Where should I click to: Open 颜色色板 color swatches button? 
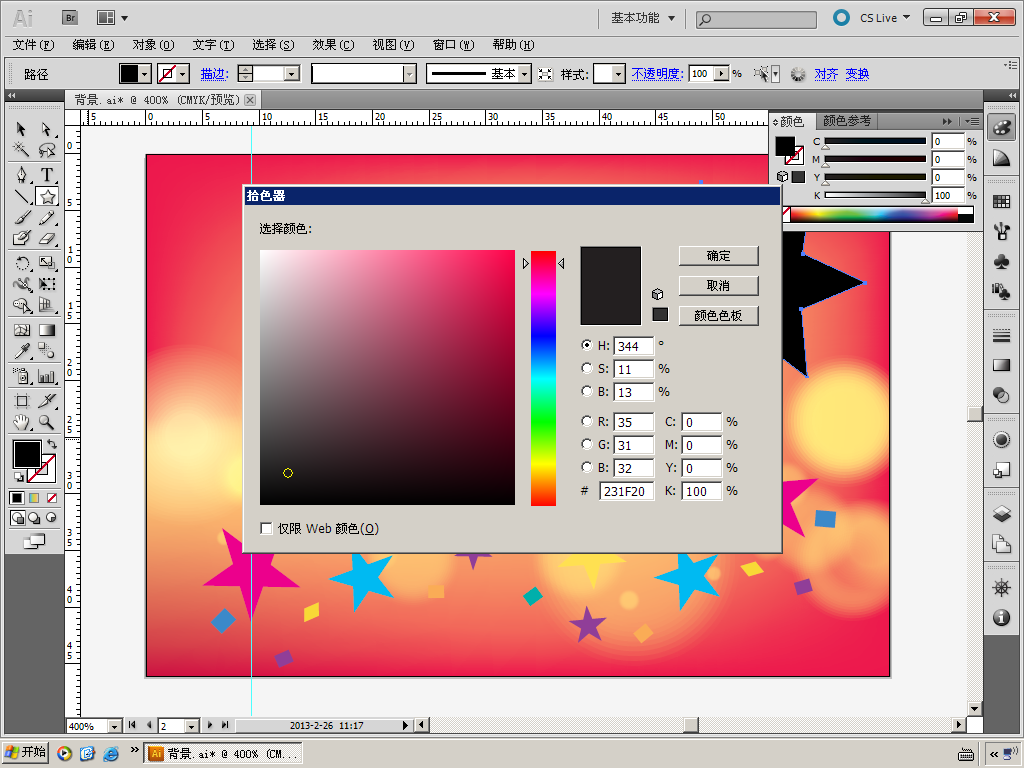[x=718, y=316]
